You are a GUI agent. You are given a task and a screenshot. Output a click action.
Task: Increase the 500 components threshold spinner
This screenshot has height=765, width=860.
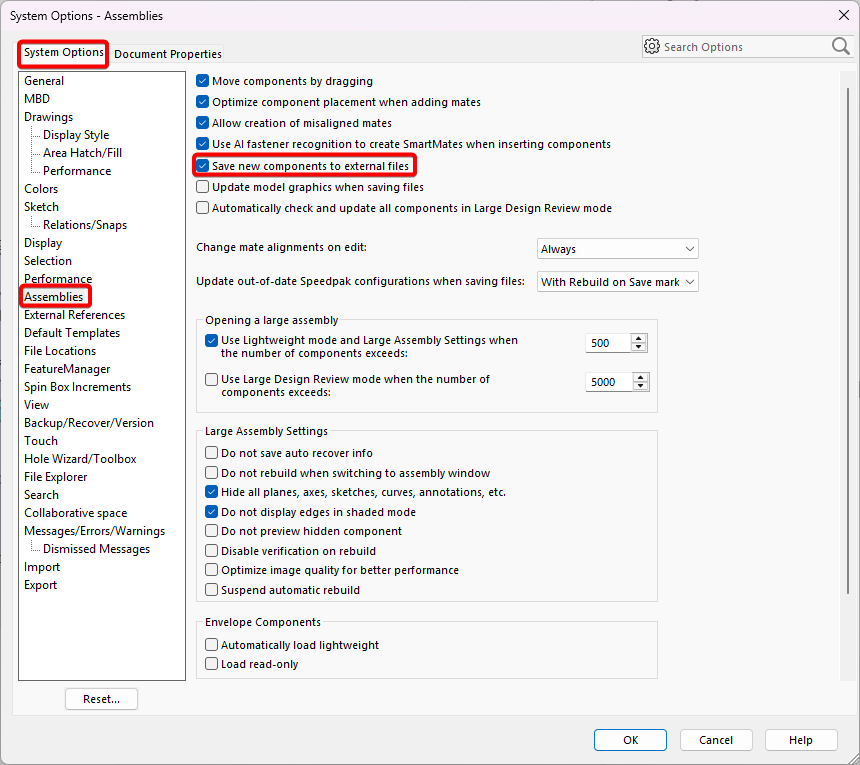click(638, 338)
